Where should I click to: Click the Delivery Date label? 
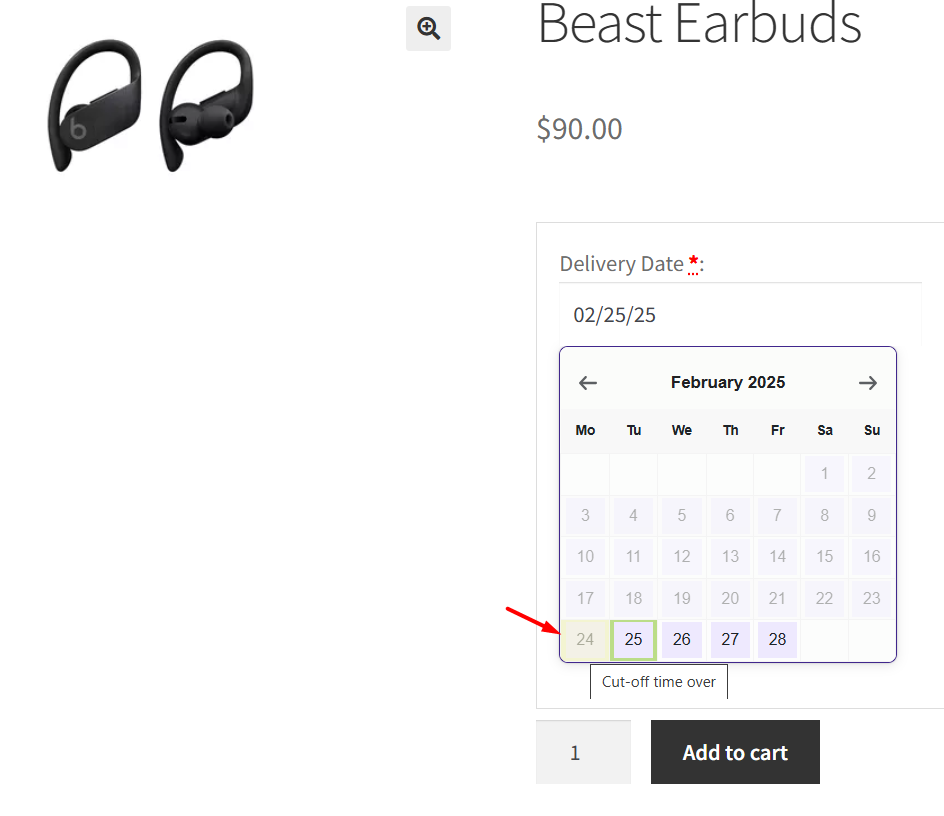(621, 264)
